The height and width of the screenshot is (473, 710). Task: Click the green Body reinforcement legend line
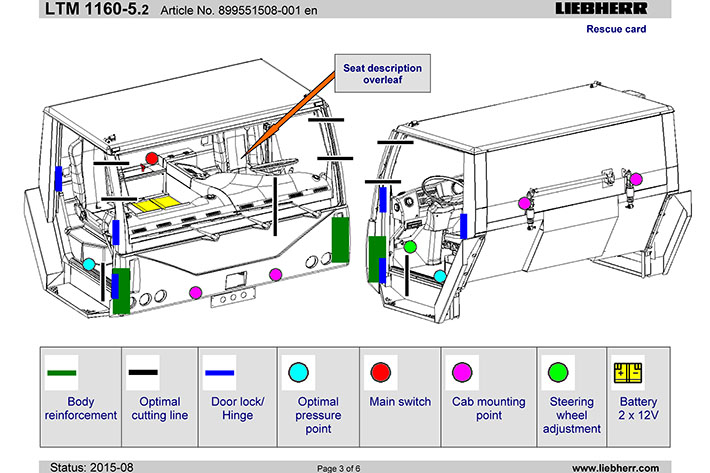[x=62, y=373]
